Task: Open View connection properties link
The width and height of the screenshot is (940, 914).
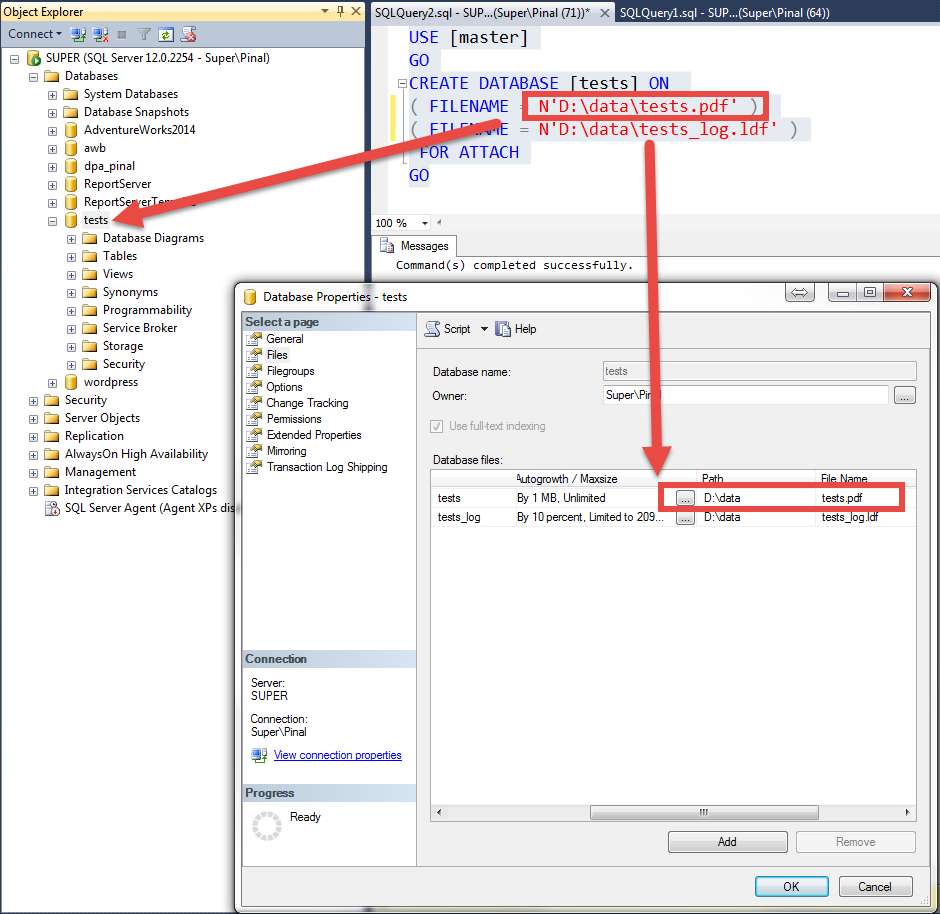Action: pyautogui.click(x=337, y=754)
